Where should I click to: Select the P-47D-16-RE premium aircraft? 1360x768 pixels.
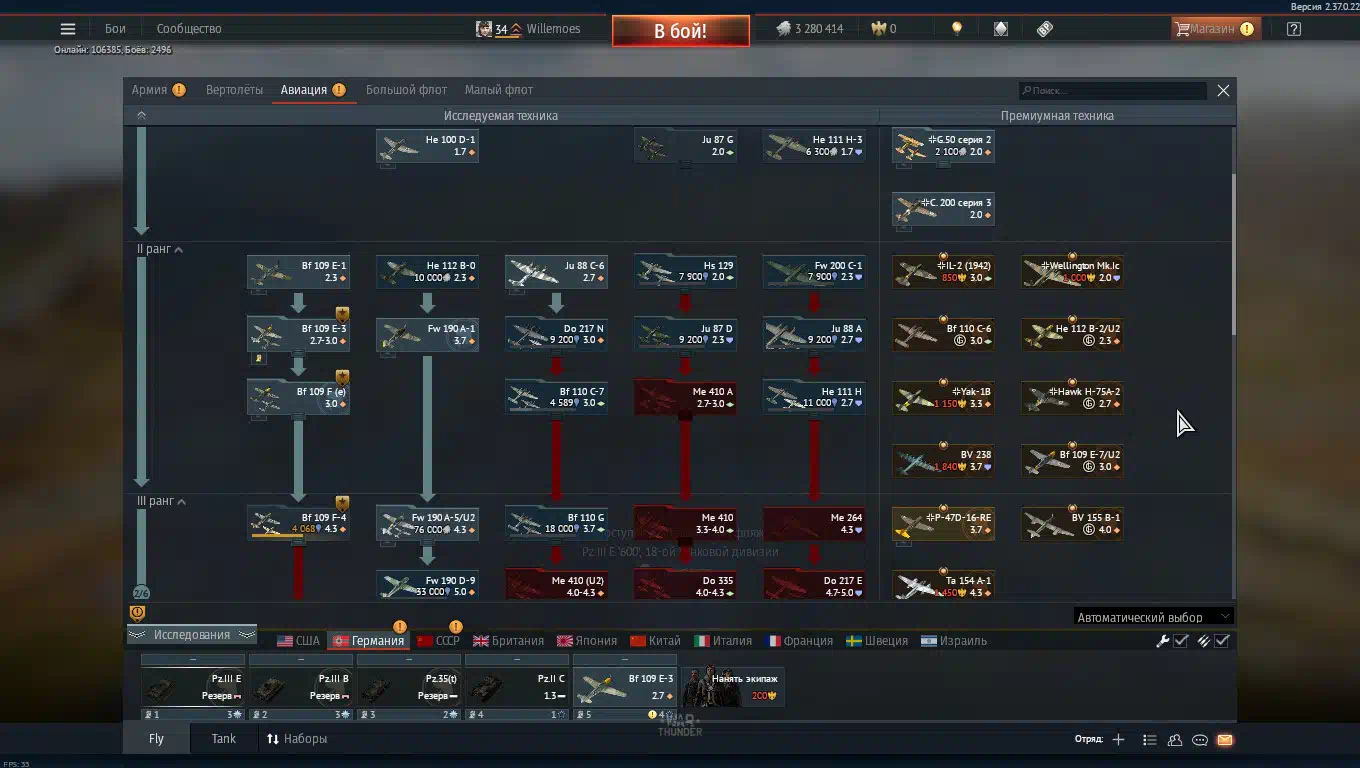pyautogui.click(x=943, y=524)
